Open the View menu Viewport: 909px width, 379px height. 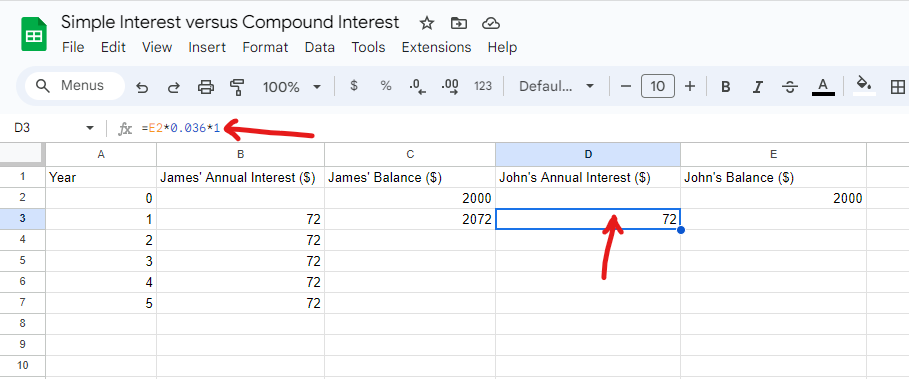pyautogui.click(x=157, y=48)
